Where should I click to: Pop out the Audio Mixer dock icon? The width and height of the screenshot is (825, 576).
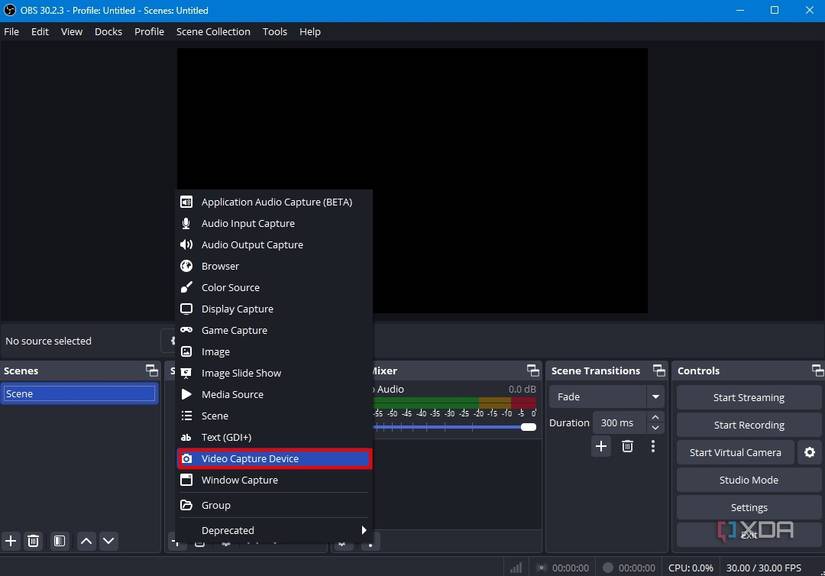pyautogui.click(x=533, y=370)
